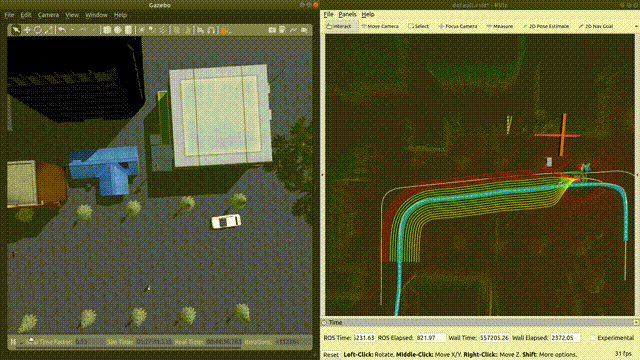This screenshot has height=360, width=640.
Task: Expand the RViz toolbar overflow arrow
Action: pos(636,26)
